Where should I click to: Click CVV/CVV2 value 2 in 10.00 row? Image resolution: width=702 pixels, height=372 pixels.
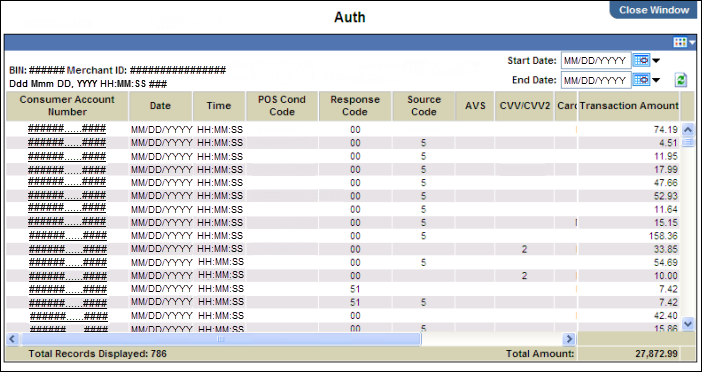click(x=524, y=276)
